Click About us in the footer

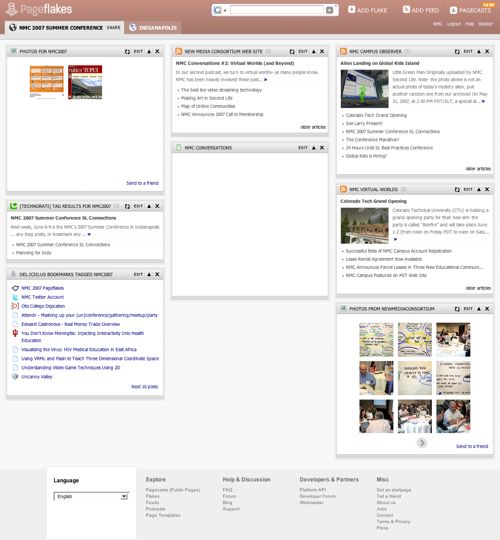(386, 502)
